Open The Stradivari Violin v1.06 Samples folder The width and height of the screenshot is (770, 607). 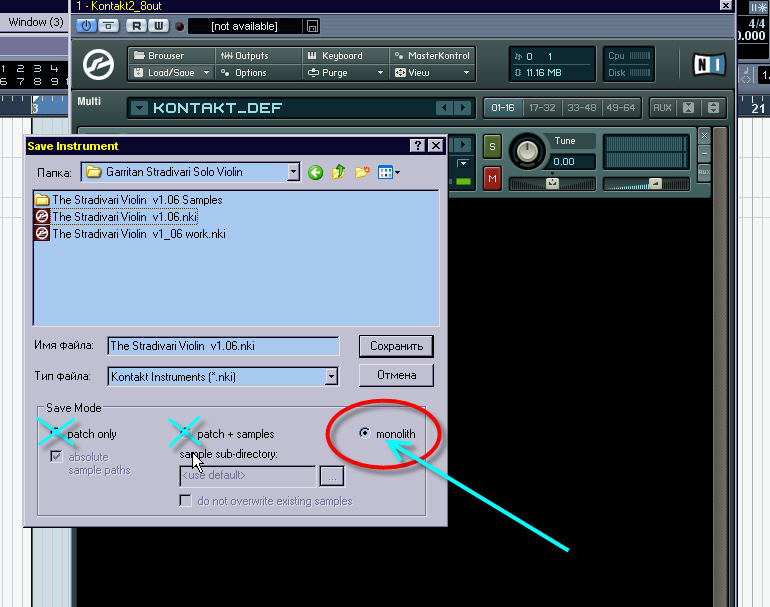pyautogui.click(x=129, y=200)
